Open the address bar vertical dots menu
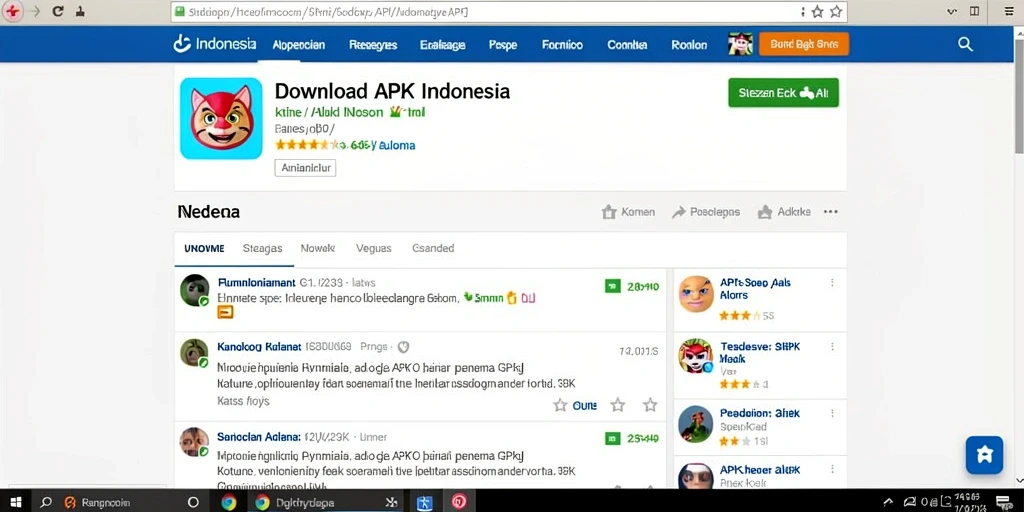Screen dimensions: 1024x512 pos(803,12)
